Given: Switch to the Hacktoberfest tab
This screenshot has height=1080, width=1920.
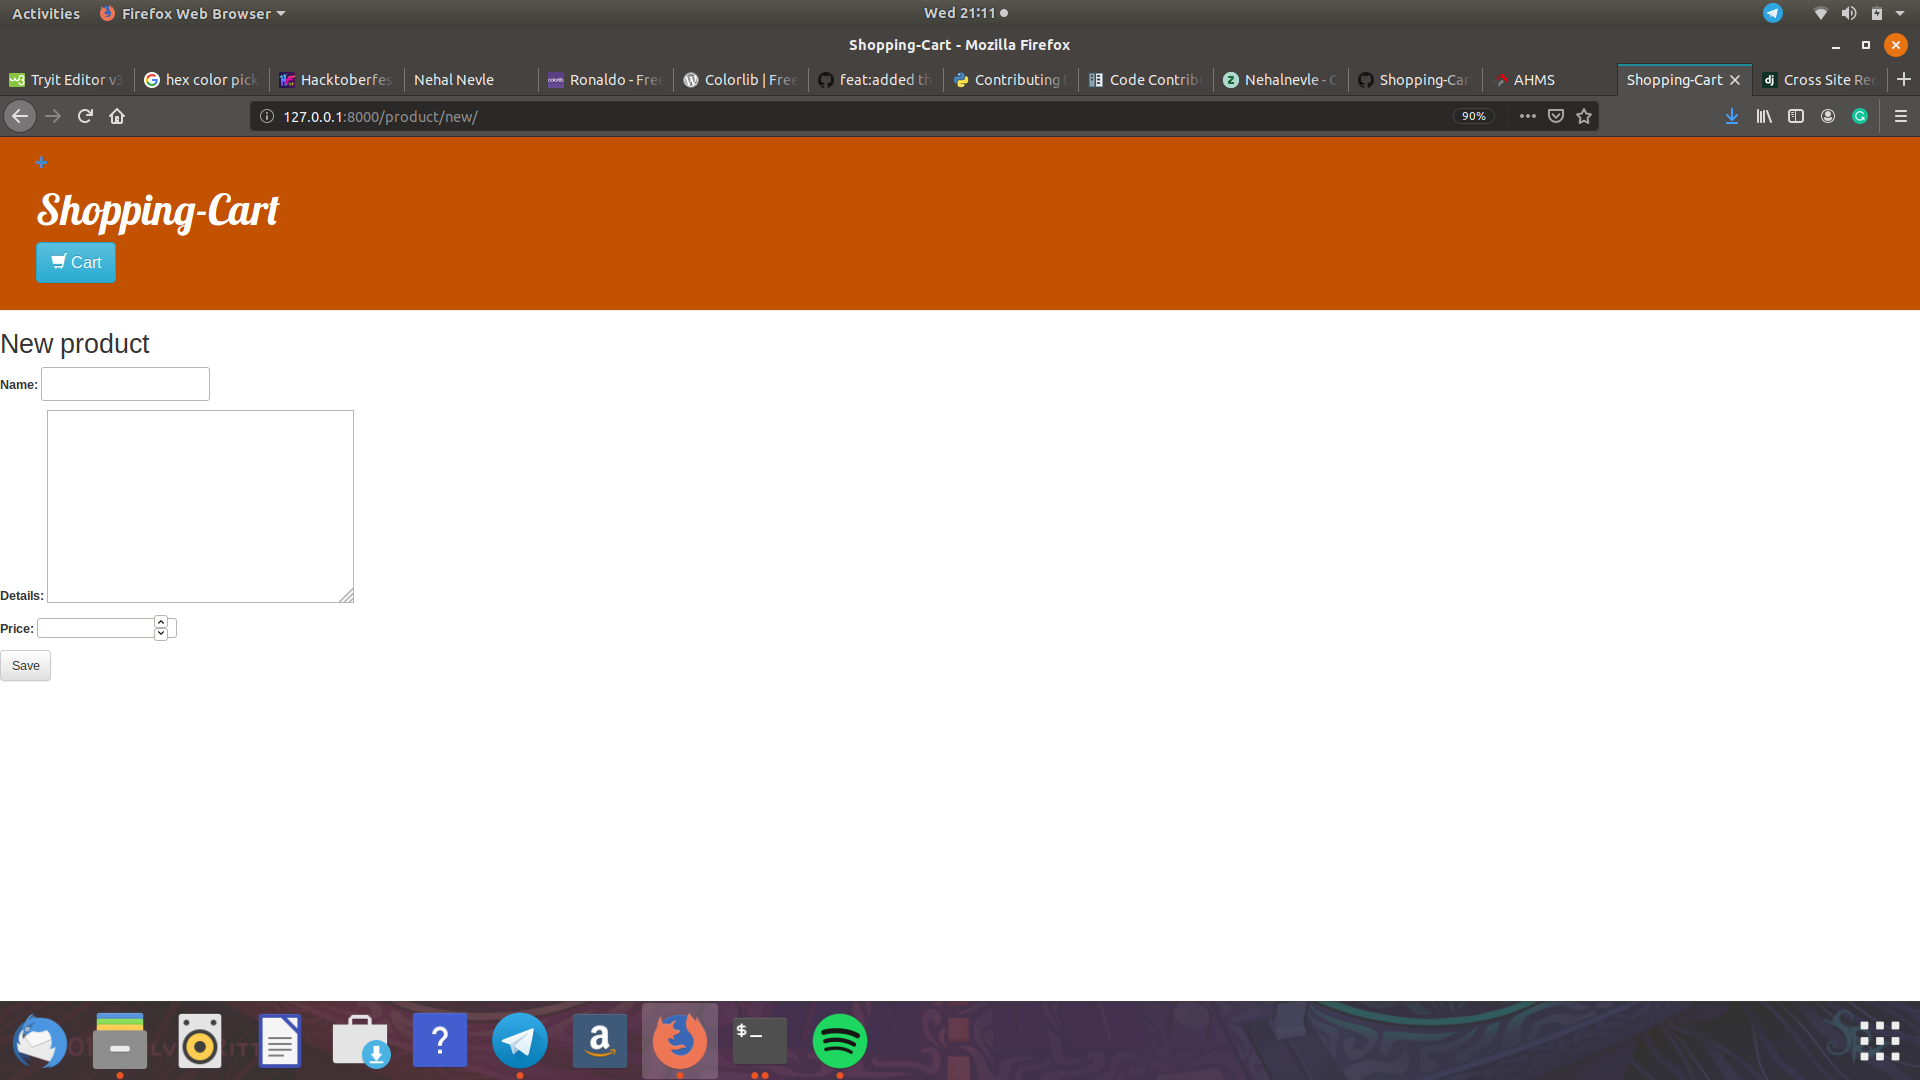Looking at the screenshot, I should (x=336, y=80).
